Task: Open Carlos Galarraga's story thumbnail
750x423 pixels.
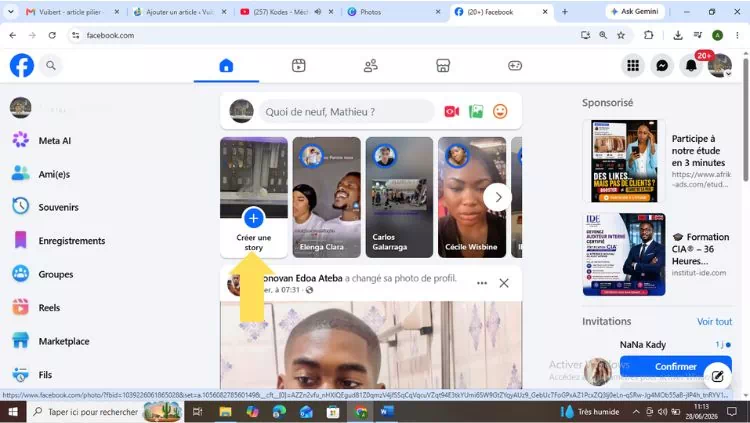Action: [399, 197]
